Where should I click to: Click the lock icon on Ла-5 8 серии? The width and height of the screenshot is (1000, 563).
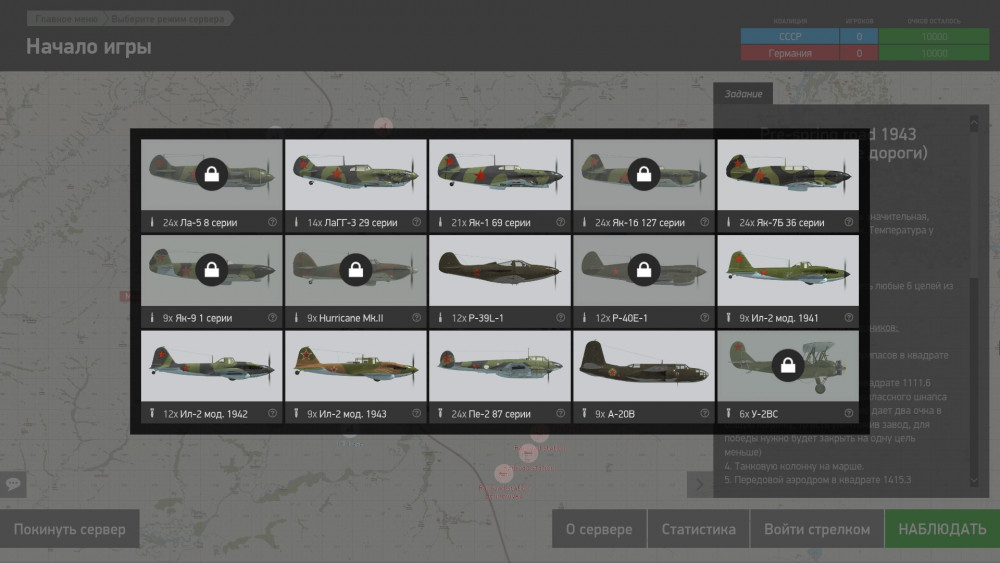coord(211,174)
